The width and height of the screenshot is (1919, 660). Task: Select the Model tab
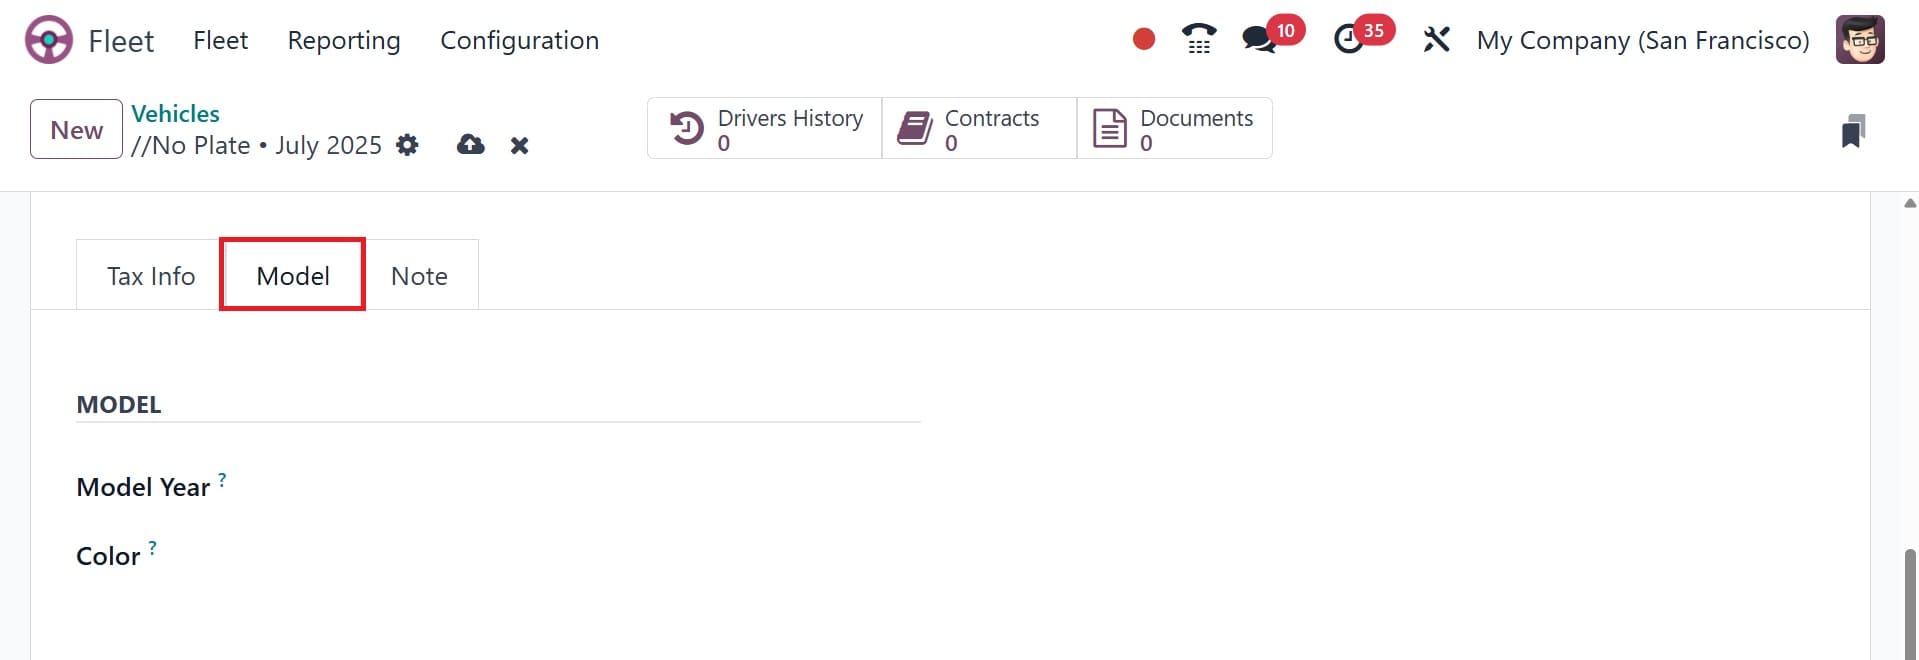point(293,276)
